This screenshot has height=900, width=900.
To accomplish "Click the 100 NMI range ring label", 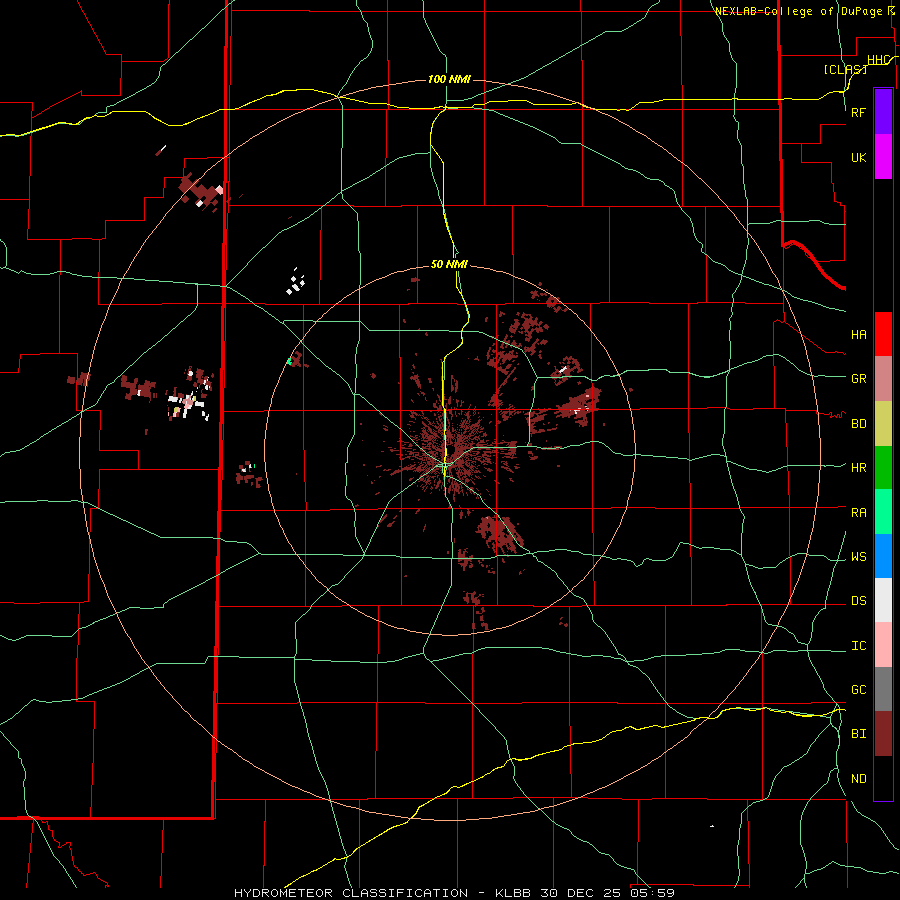I will coord(449,79).
